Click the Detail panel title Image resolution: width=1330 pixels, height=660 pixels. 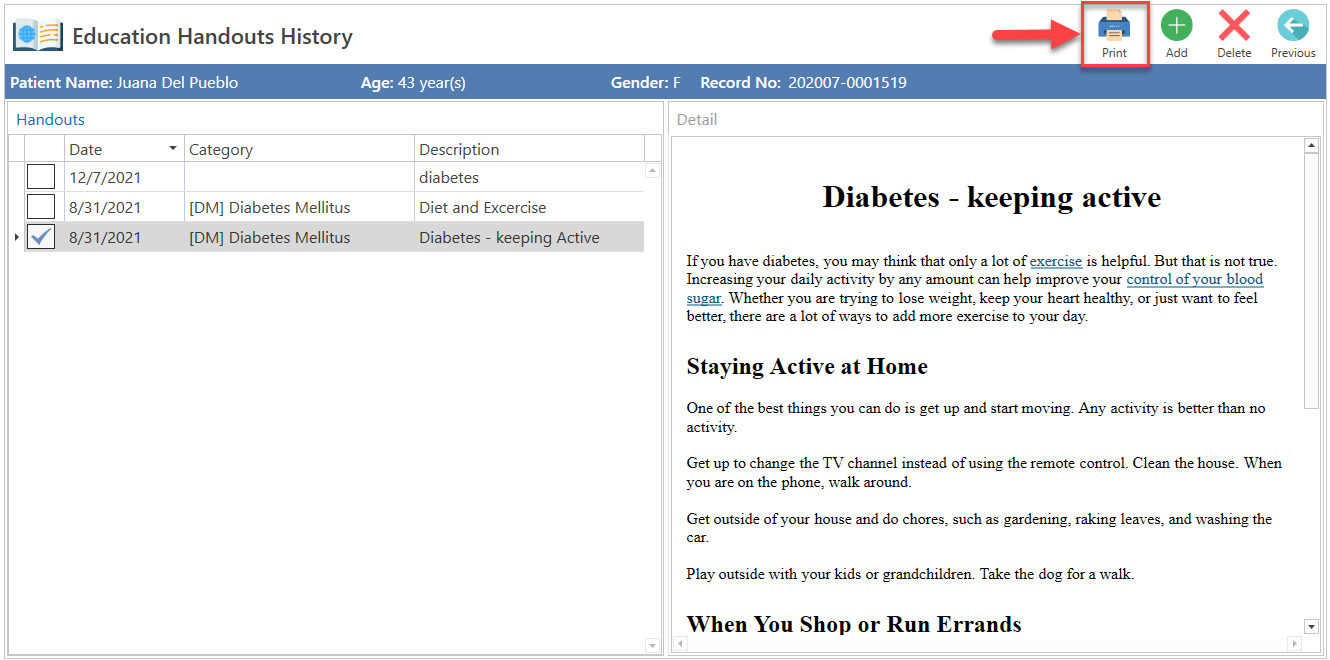(x=697, y=119)
